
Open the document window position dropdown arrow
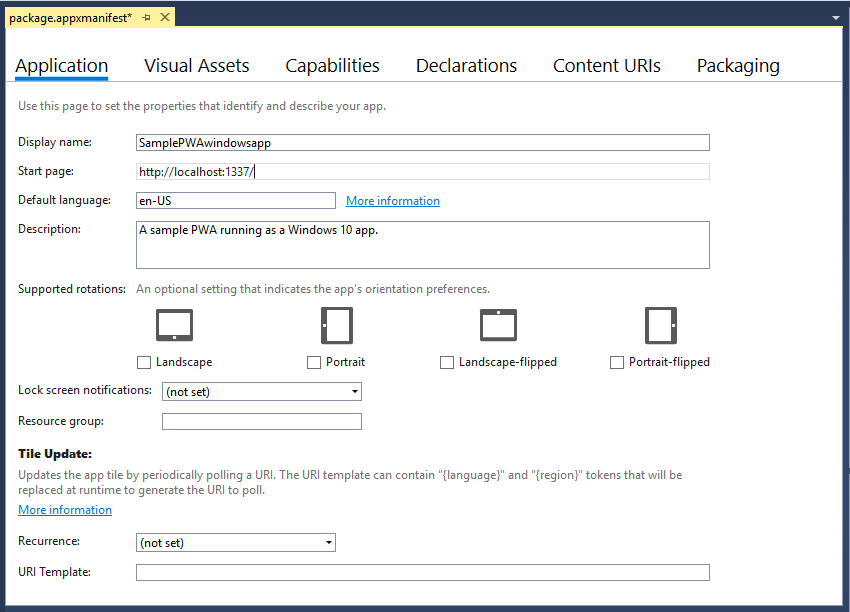836,17
